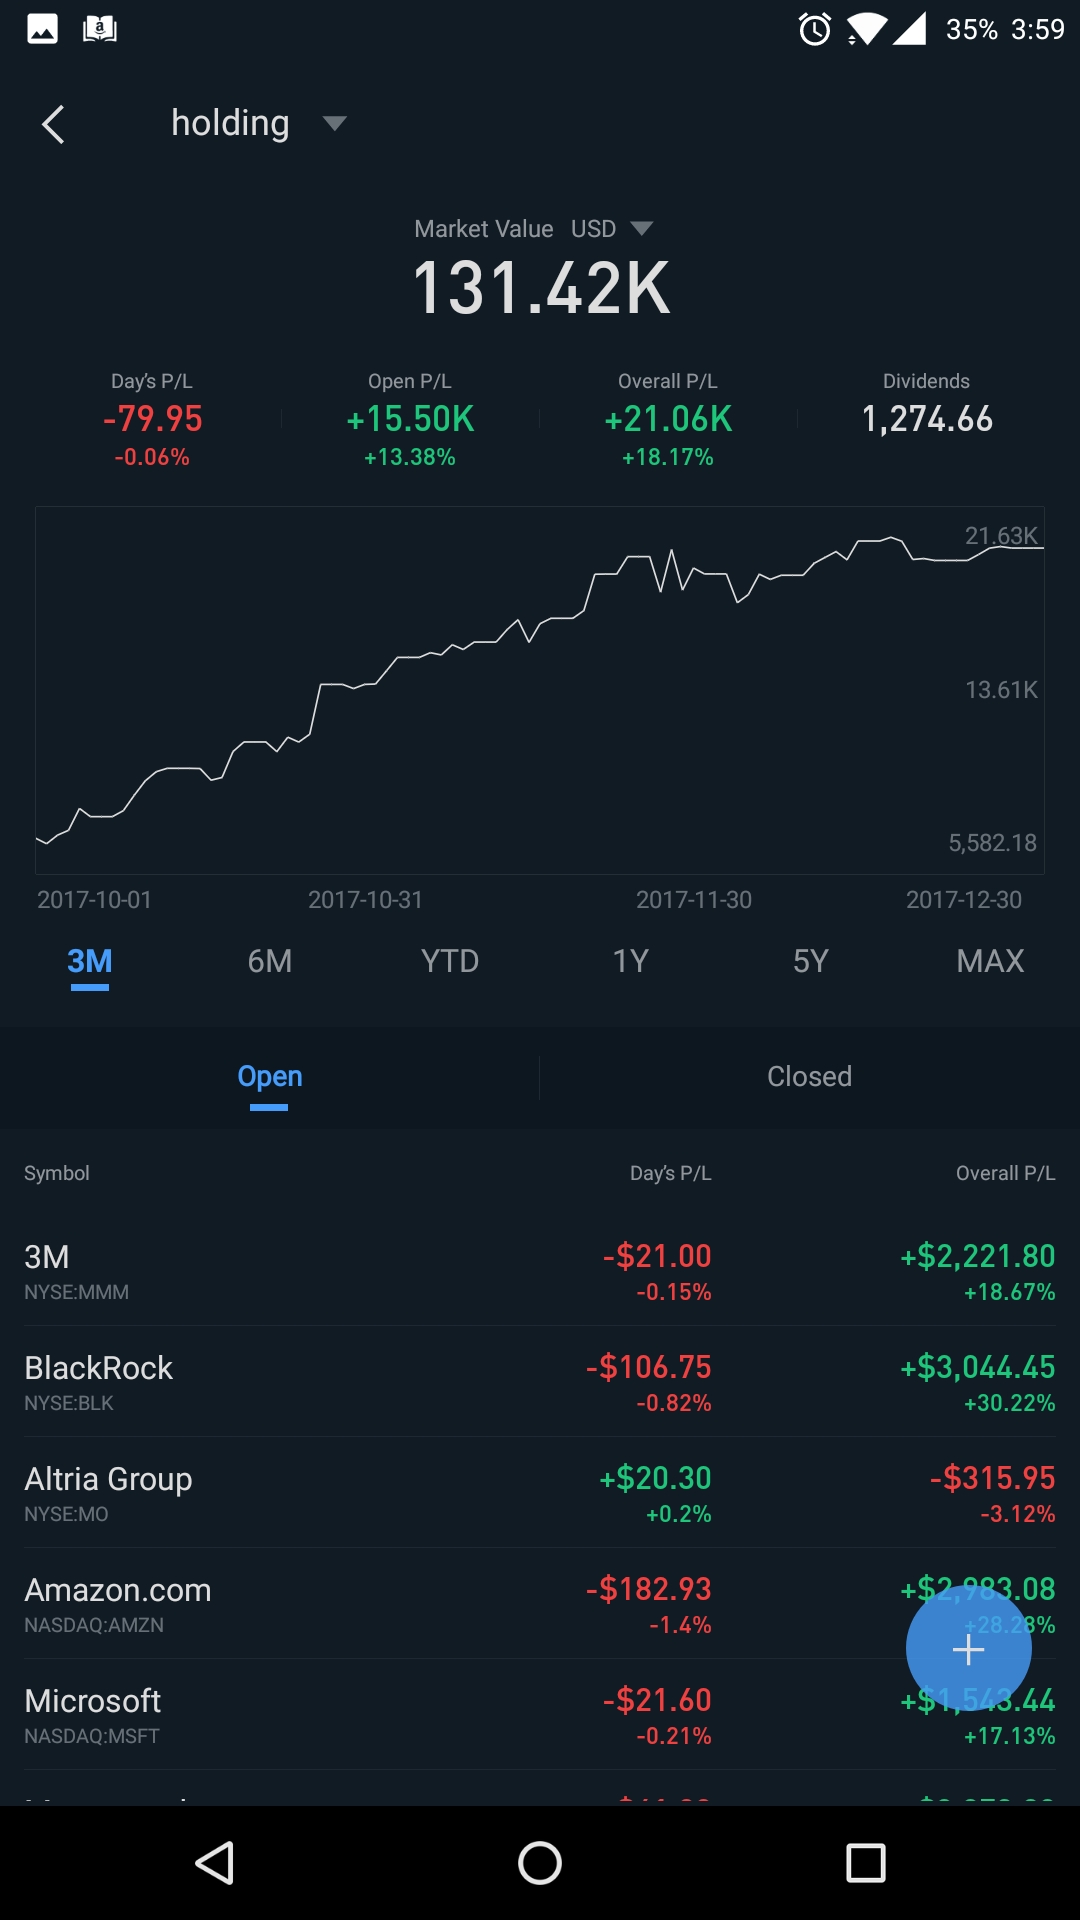Tap the Android home button
The height and width of the screenshot is (1920, 1080).
point(540,1863)
